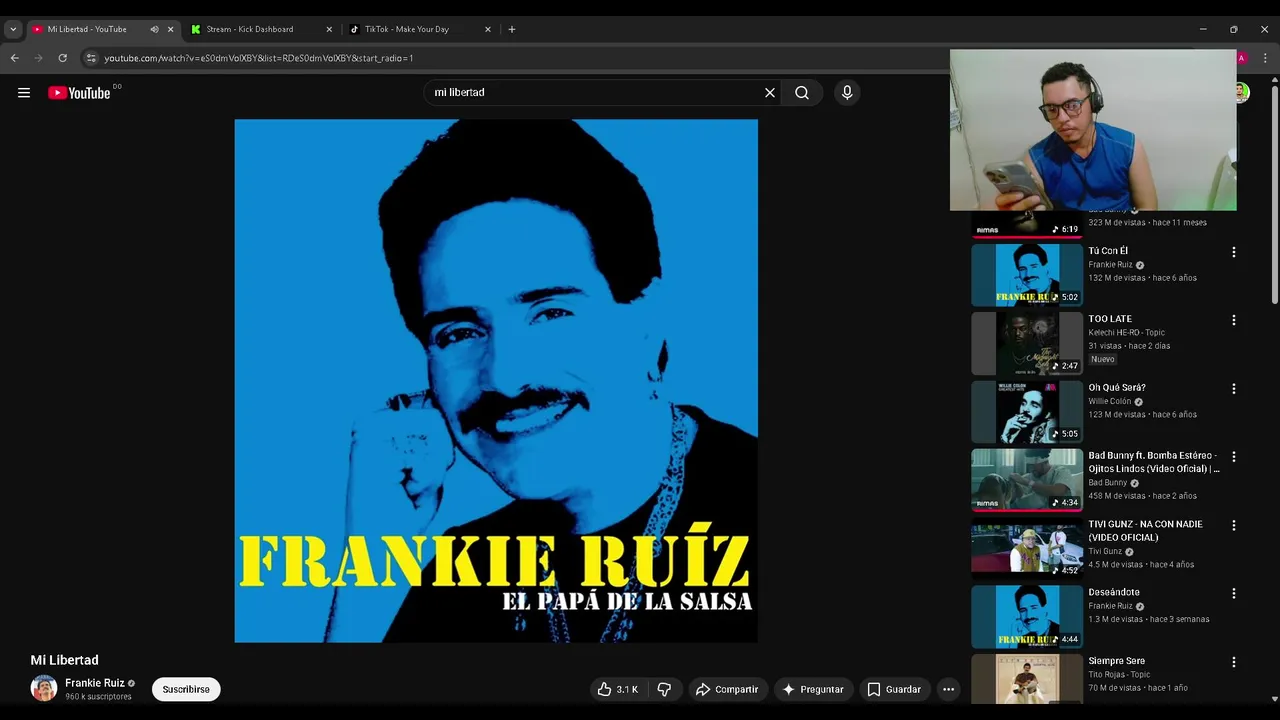Screen dimensions: 1280x720
Task: Reload the current page
Action: (62, 58)
